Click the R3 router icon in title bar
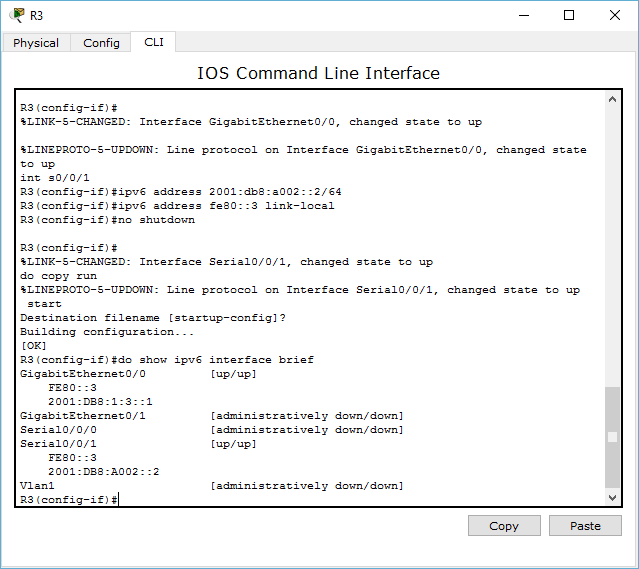The width and height of the screenshot is (639, 569). (17, 15)
